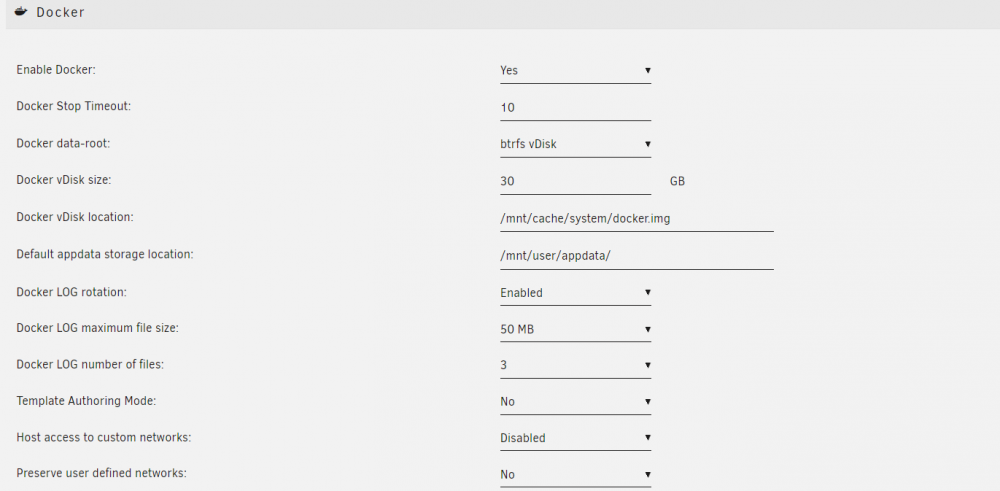This screenshot has height=491, width=1000.
Task: Open Host access to custom networks dropdown
Action: tap(575, 438)
